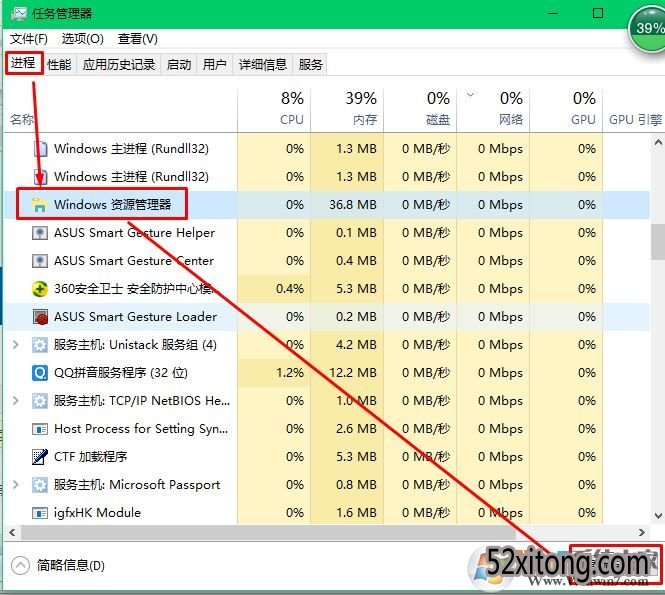
Task: Switch to the 应用历史记录 tab
Action: coord(119,64)
